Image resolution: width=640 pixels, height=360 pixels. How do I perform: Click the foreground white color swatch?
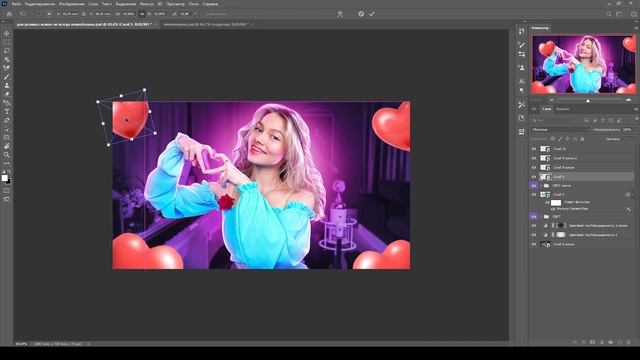point(4,178)
